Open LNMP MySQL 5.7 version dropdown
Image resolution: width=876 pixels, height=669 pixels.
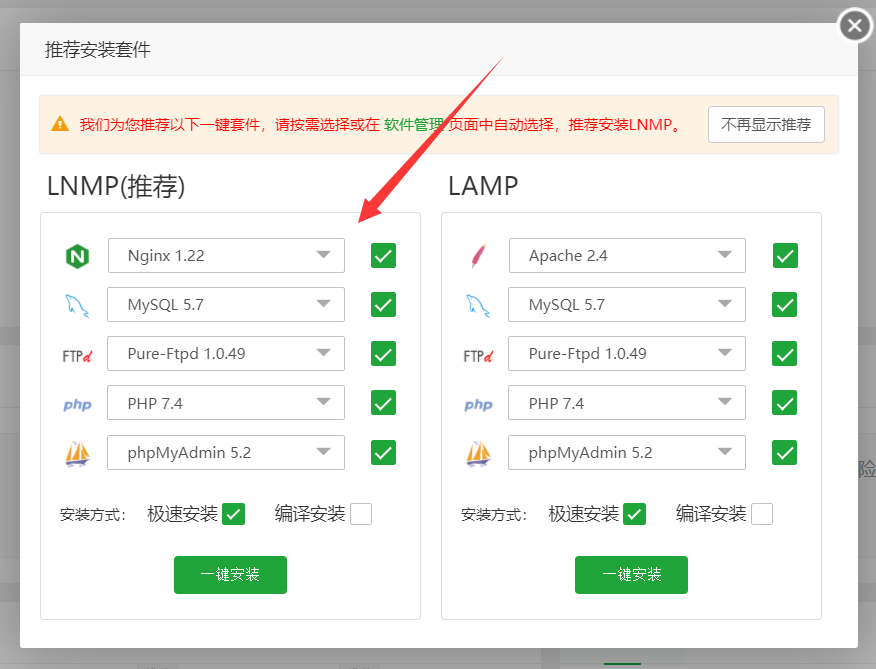(x=226, y=305)
